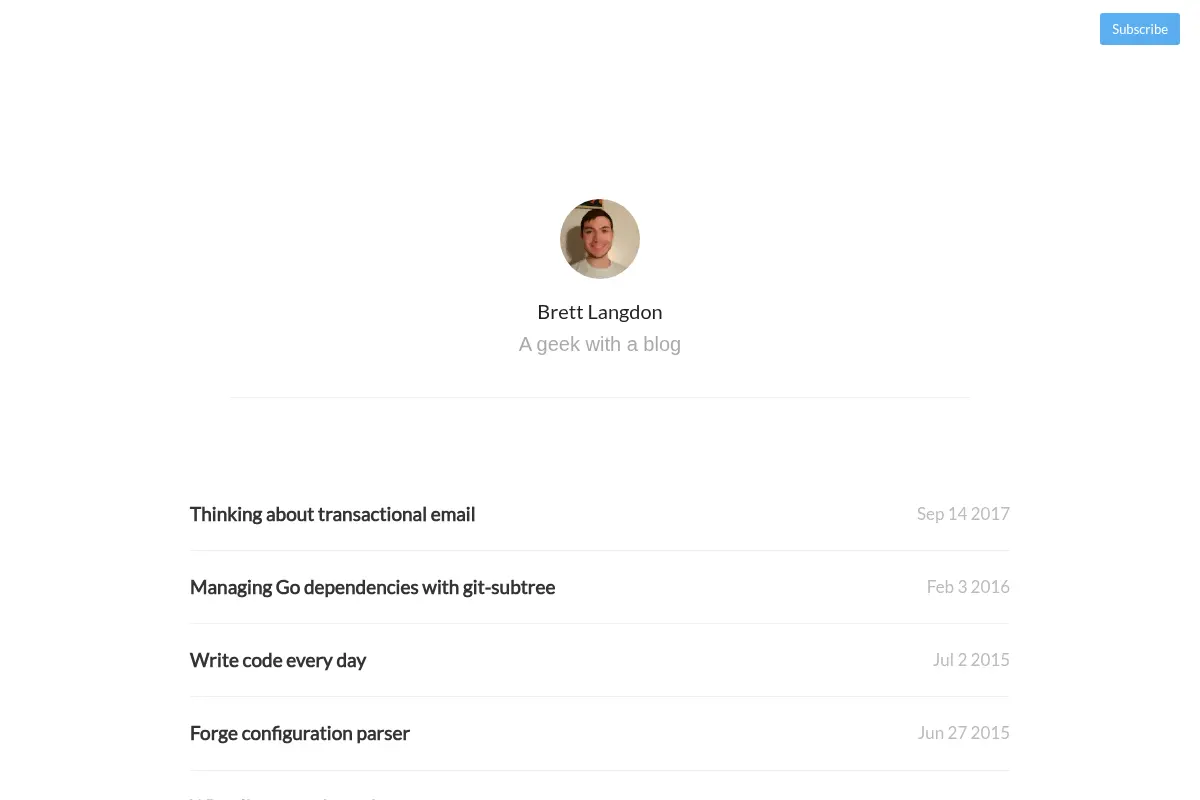Click the header divider line below tagline
Image resolution: width=1200 pixels, height=800 pixels.
(x=600, y=397)
